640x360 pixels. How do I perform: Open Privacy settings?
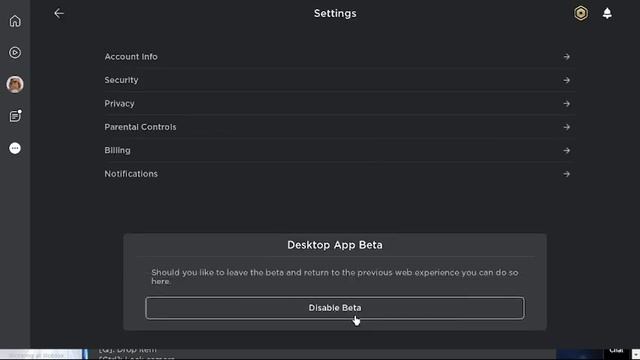point(339,104)
